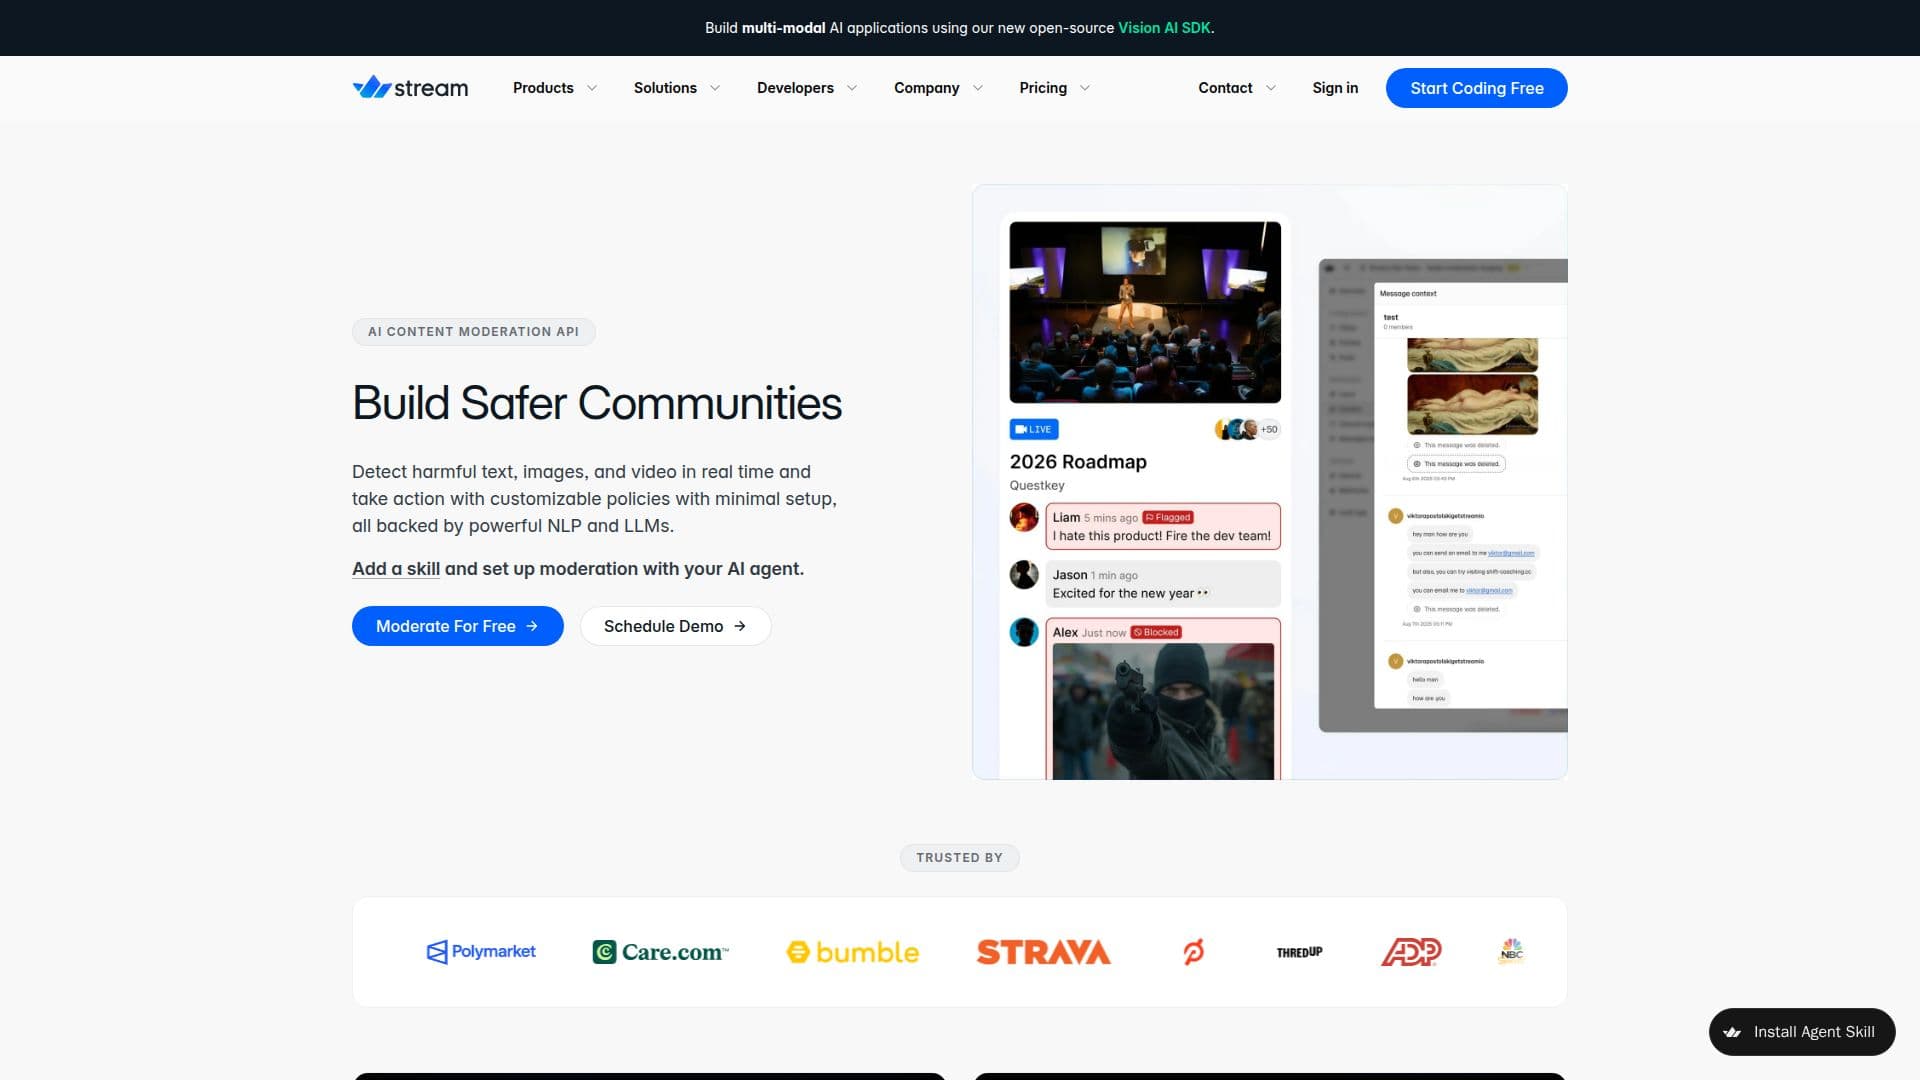Click the Bumble logo

pos(853,952)
